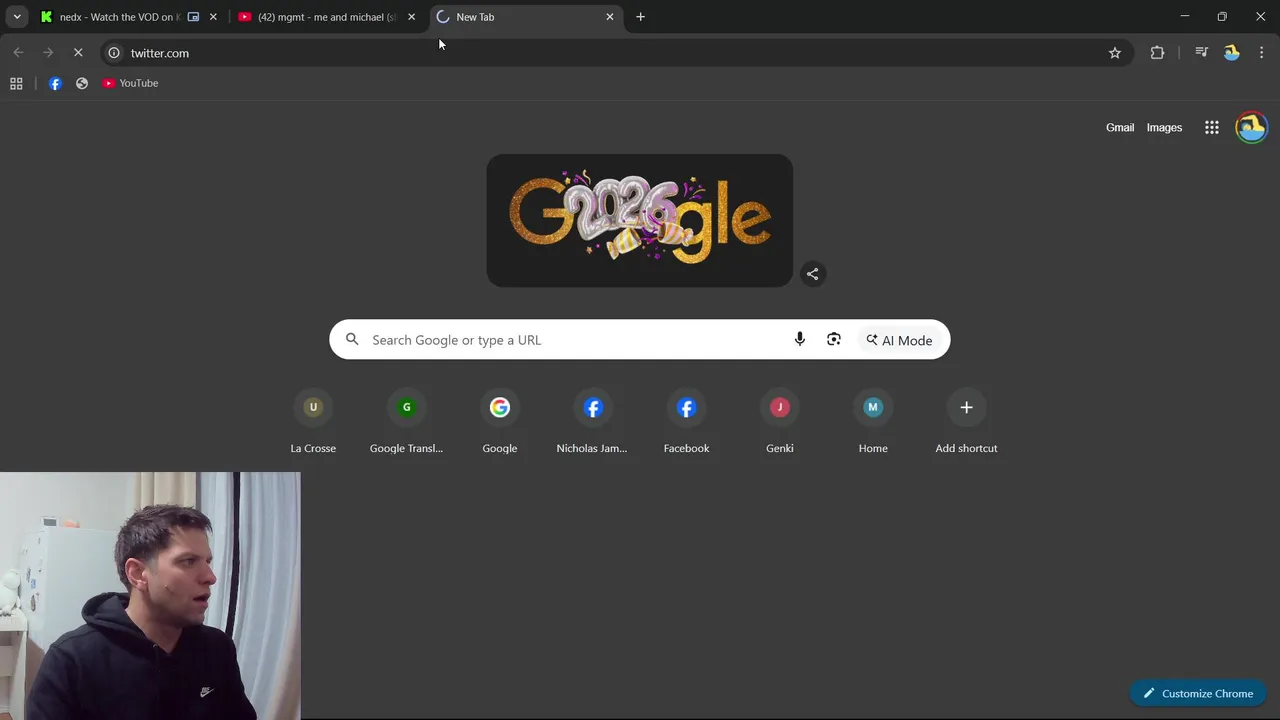Open Google Images link
This screenshot has width=1280, height=720.
(x=1164, y=128)
